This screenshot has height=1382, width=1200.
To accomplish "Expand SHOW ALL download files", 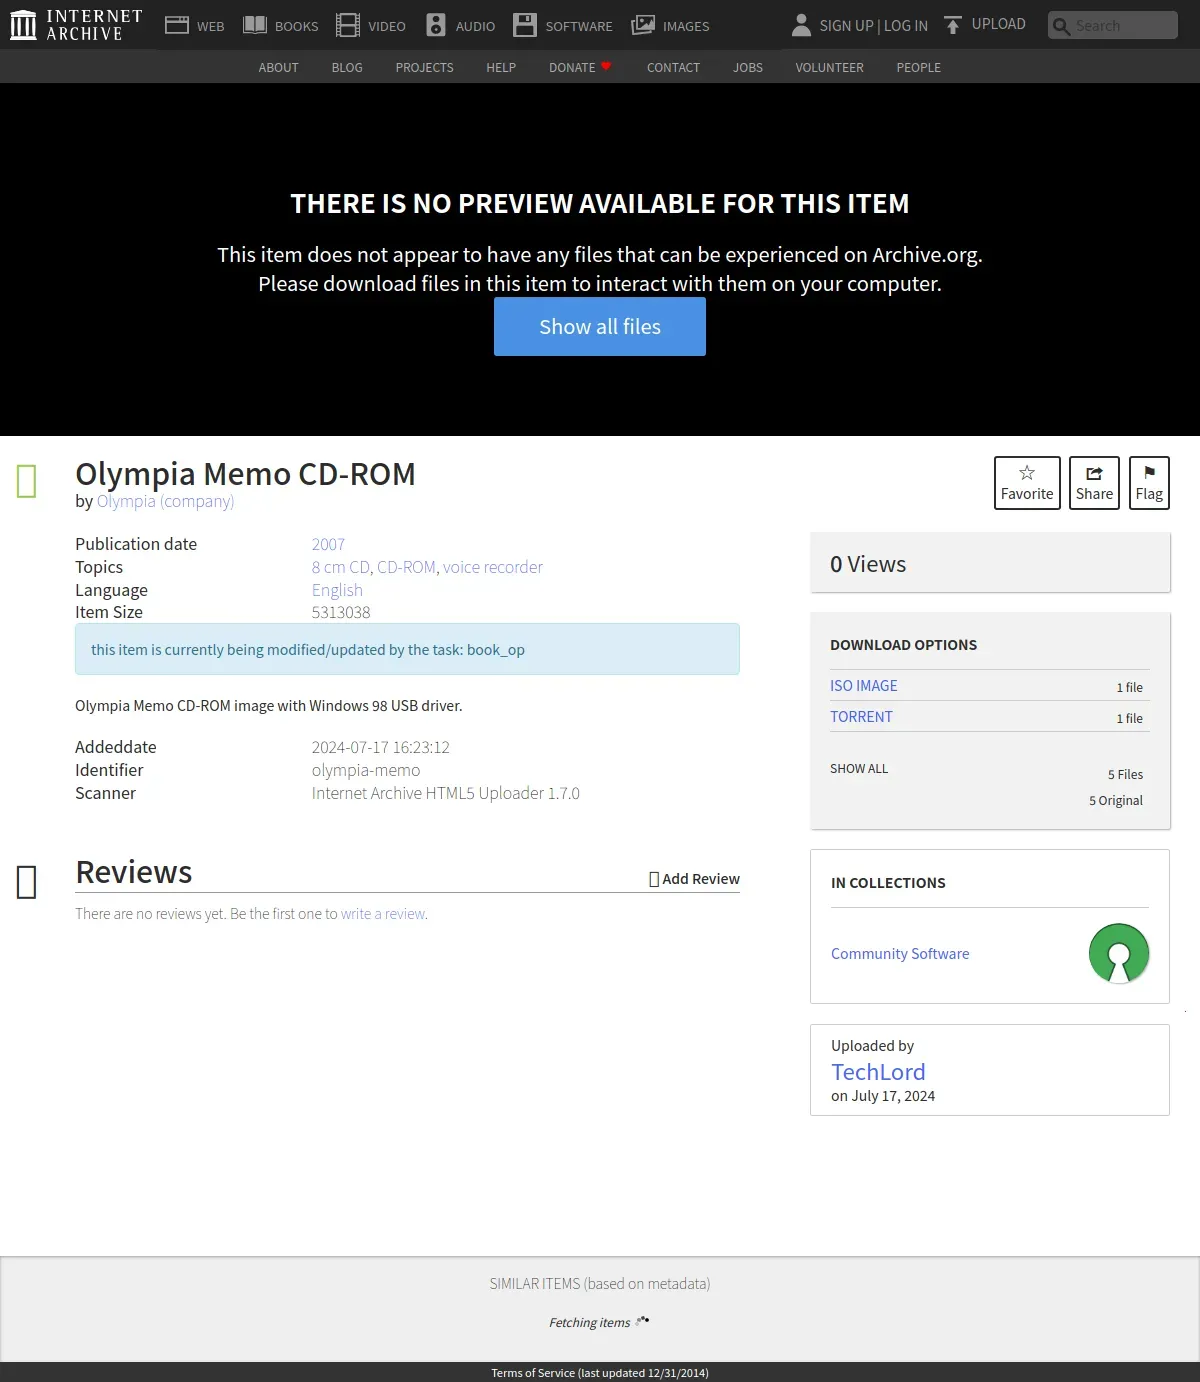I will (x=859, y=769).
